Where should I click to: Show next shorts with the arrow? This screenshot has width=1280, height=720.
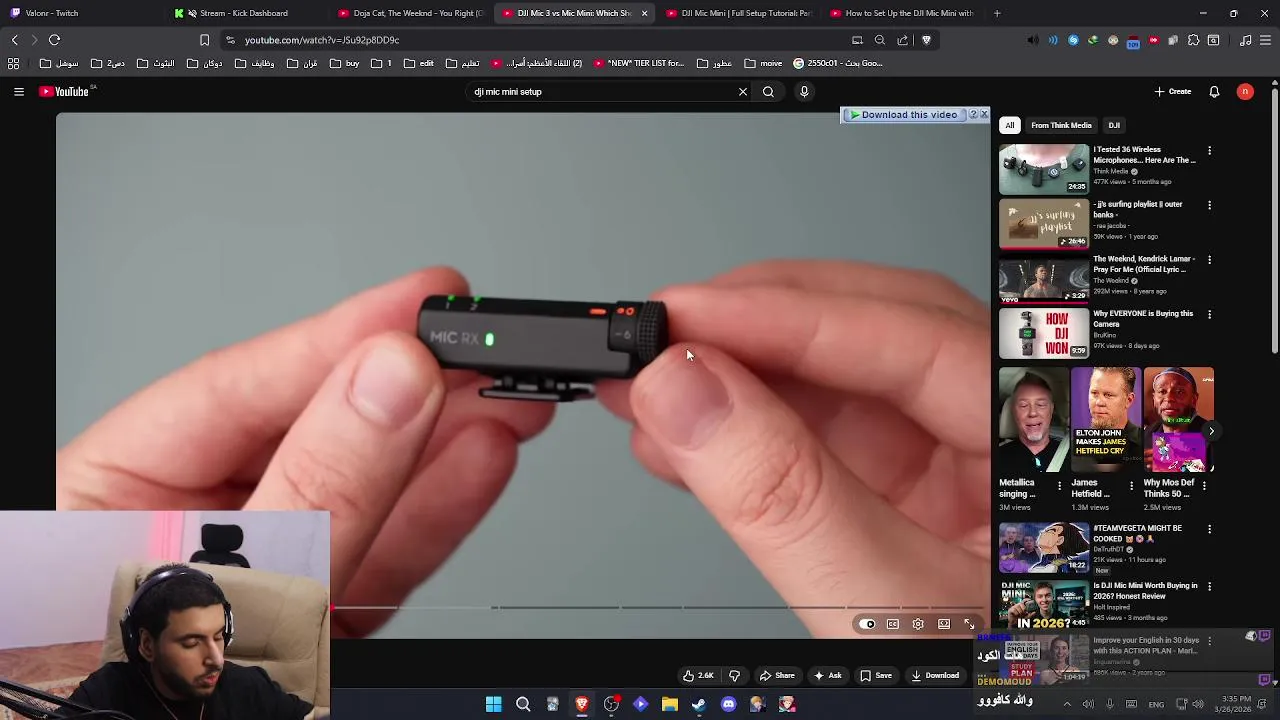click(x=1211, y=432)
